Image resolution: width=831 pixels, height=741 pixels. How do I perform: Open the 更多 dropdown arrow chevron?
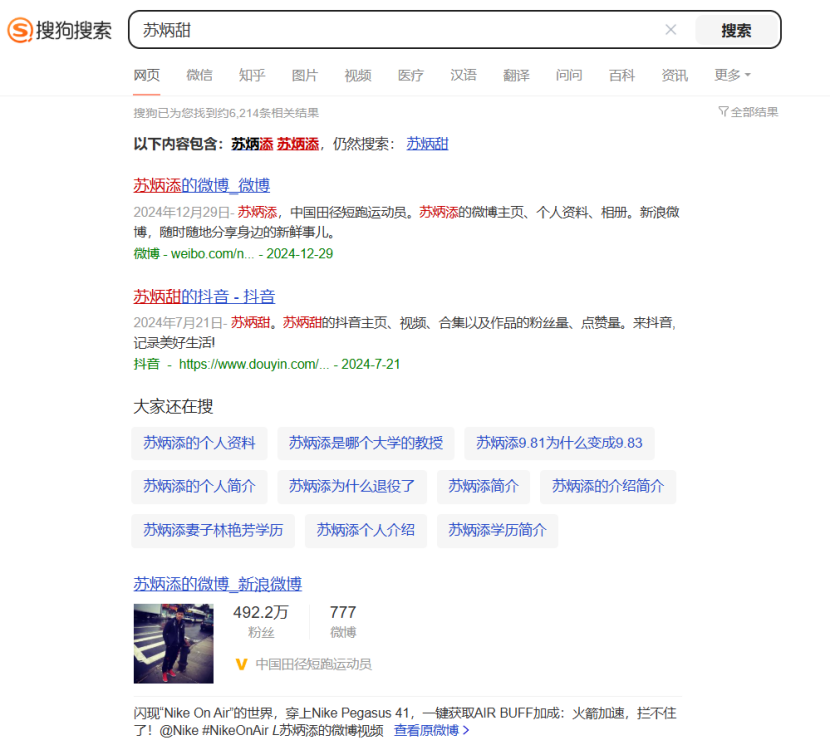coord(746,74)
